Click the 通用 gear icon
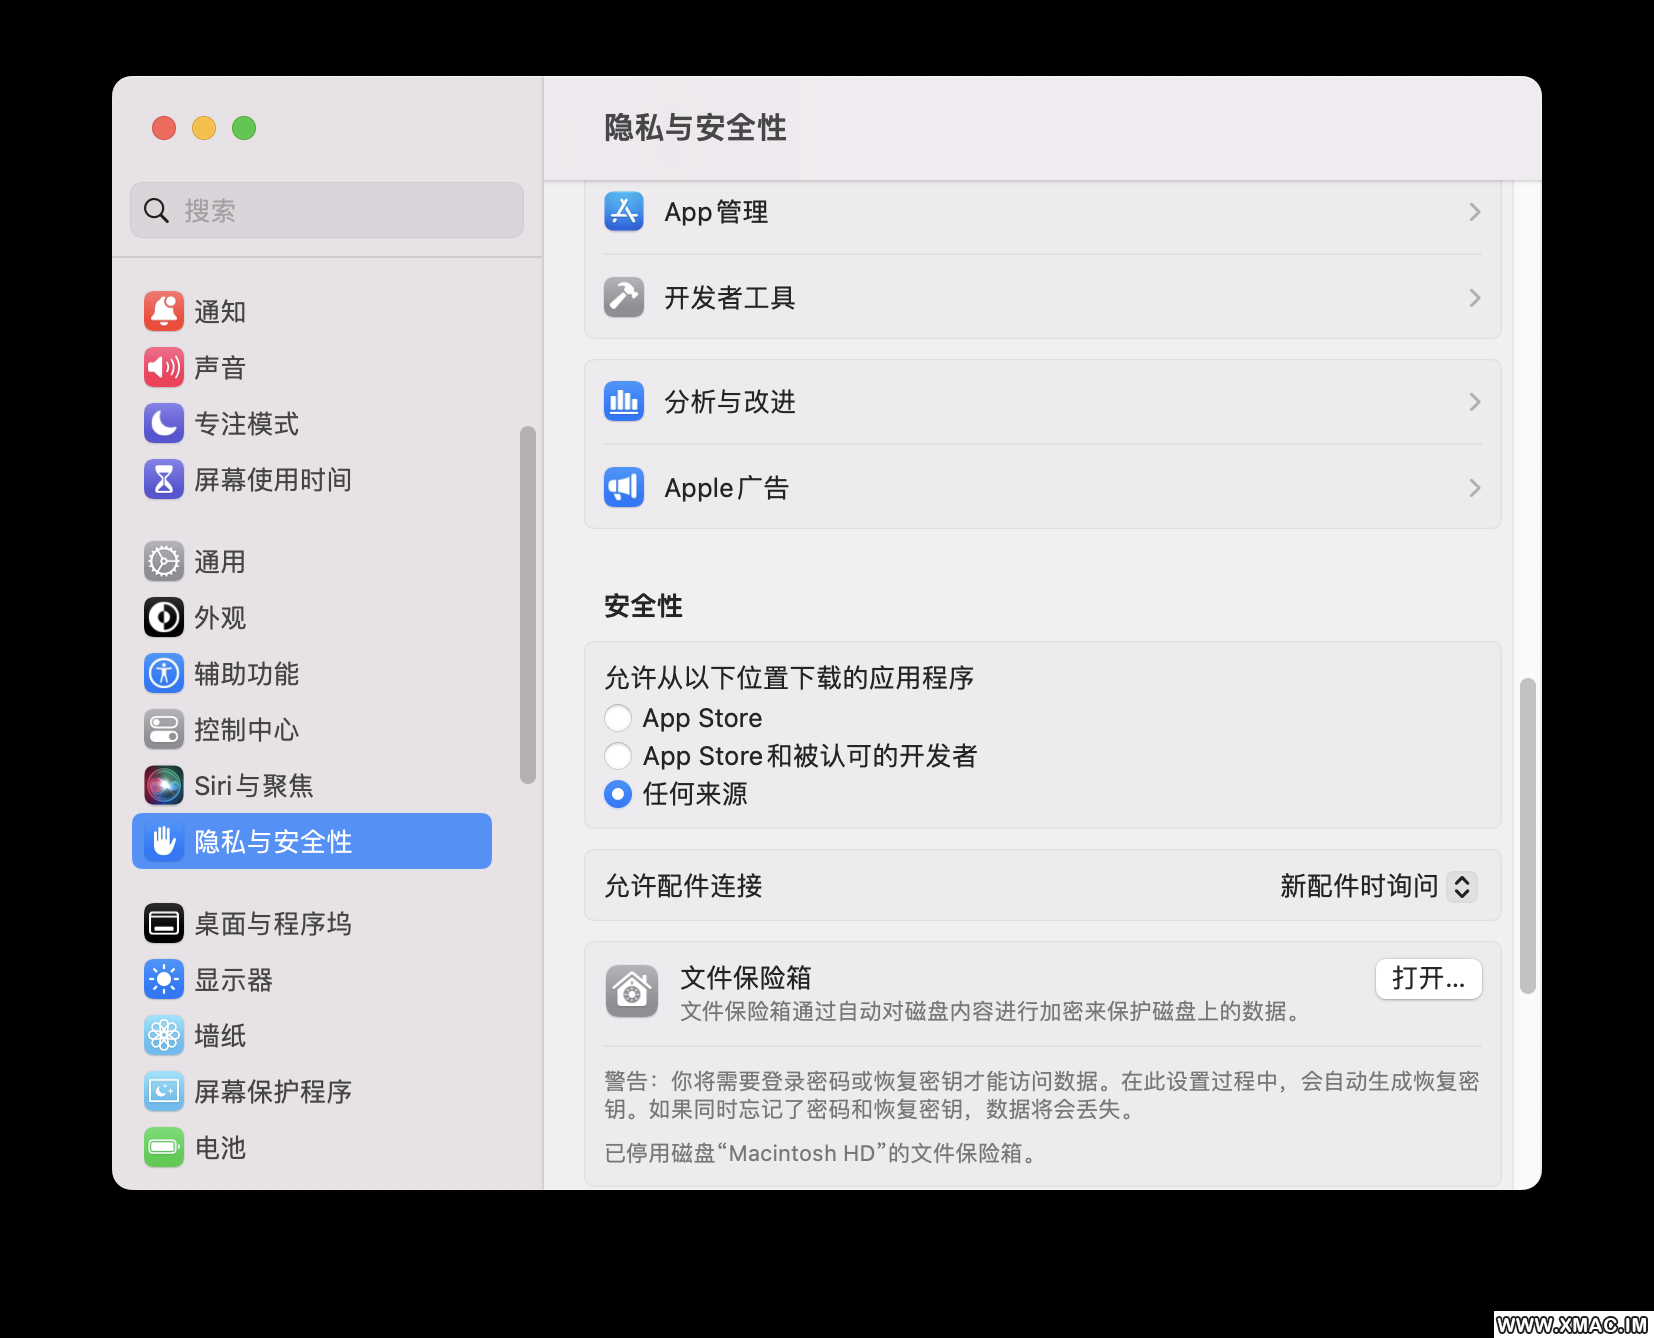Screen dimensions: 1654x1338 point(164,561)
